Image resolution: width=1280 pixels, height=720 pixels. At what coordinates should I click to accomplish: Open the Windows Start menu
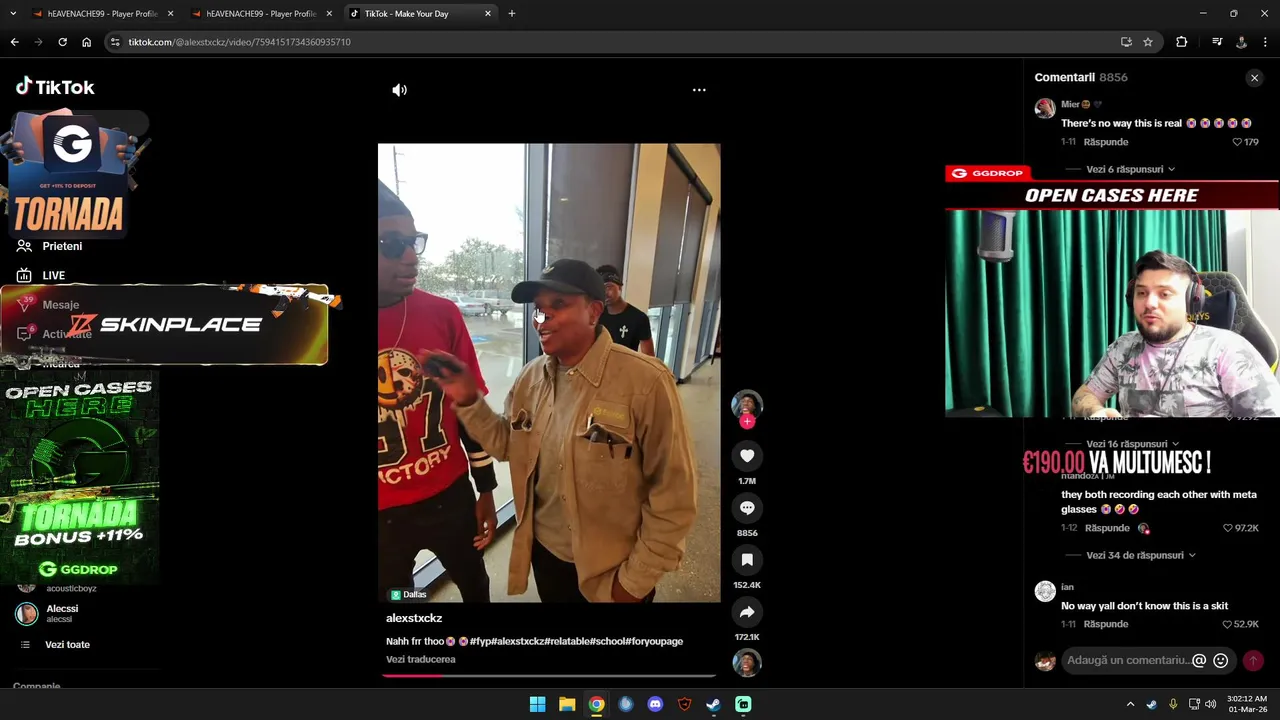(x=537, y=704)
